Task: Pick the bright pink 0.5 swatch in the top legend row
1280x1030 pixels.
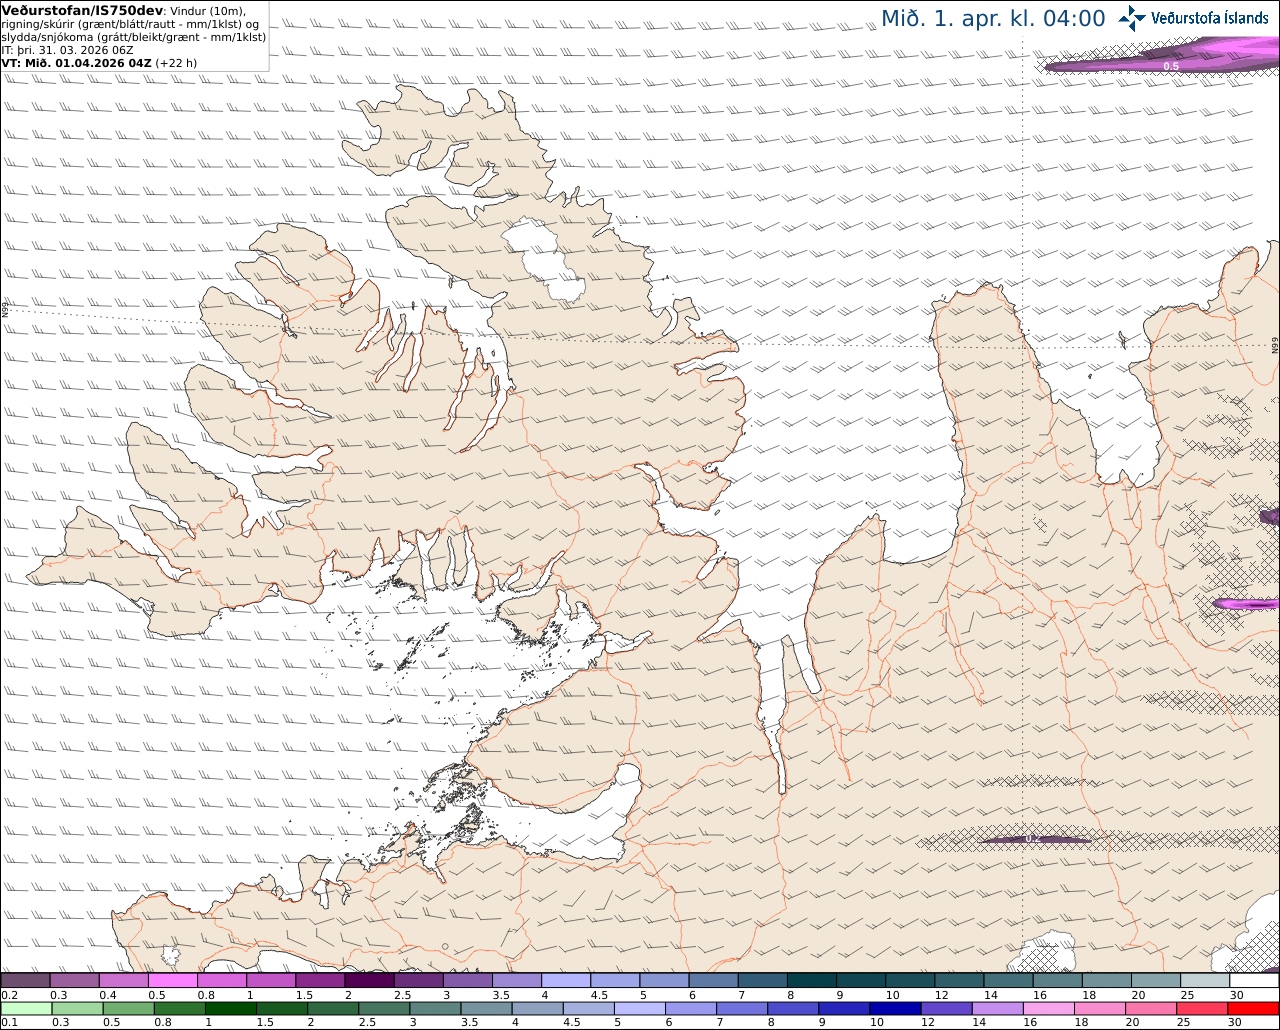Action: tap(172, 980)
